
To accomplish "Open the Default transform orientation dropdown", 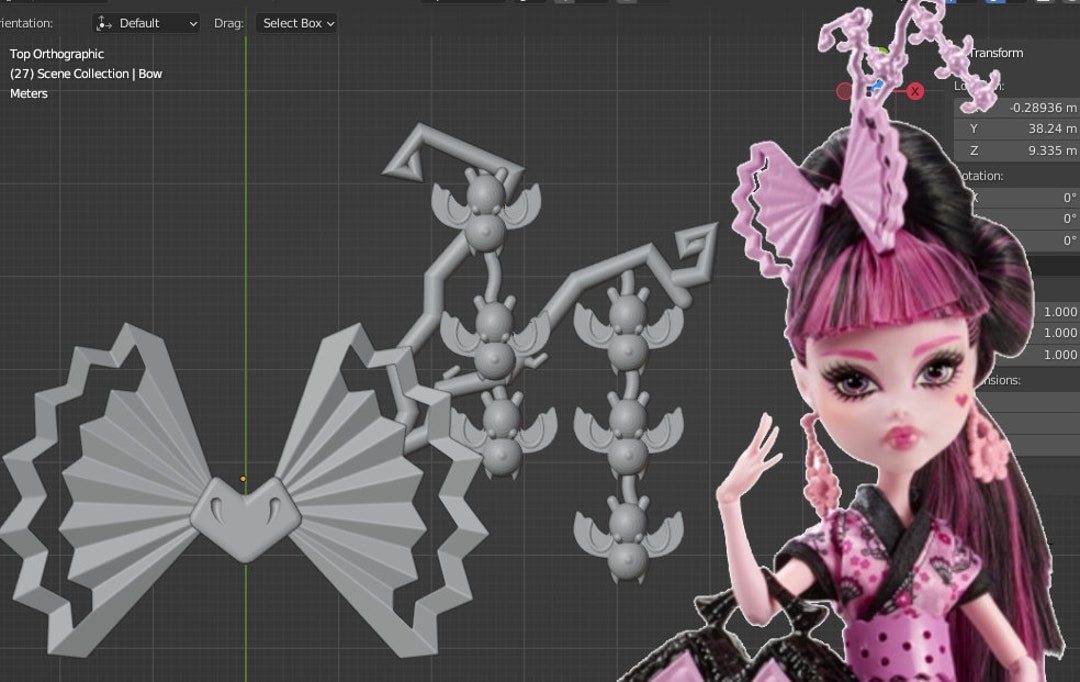I will pyautogui.click(x=146, y=23).
